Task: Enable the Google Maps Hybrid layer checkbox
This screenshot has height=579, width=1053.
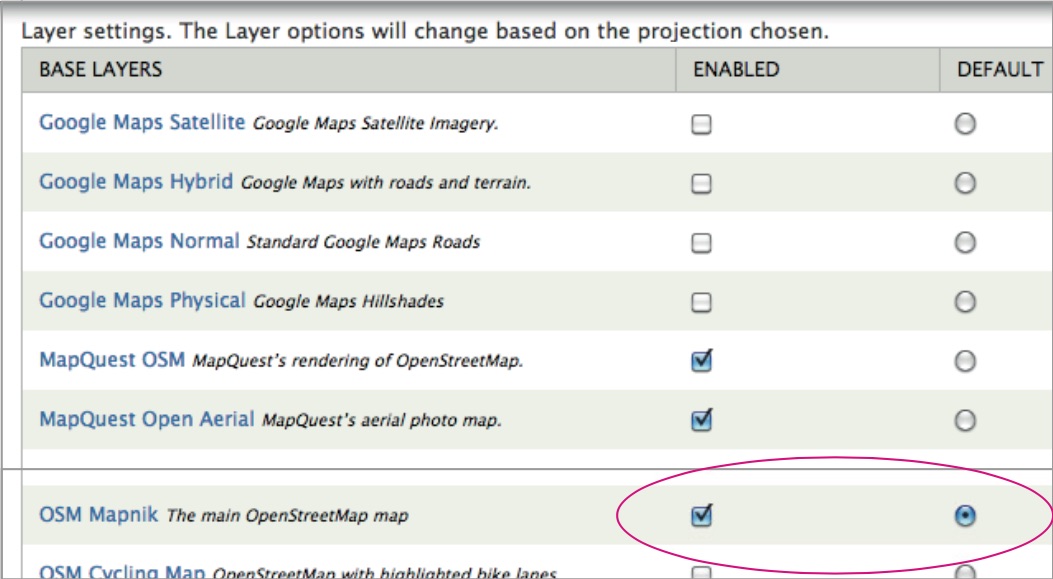Action: click(702, 184)
